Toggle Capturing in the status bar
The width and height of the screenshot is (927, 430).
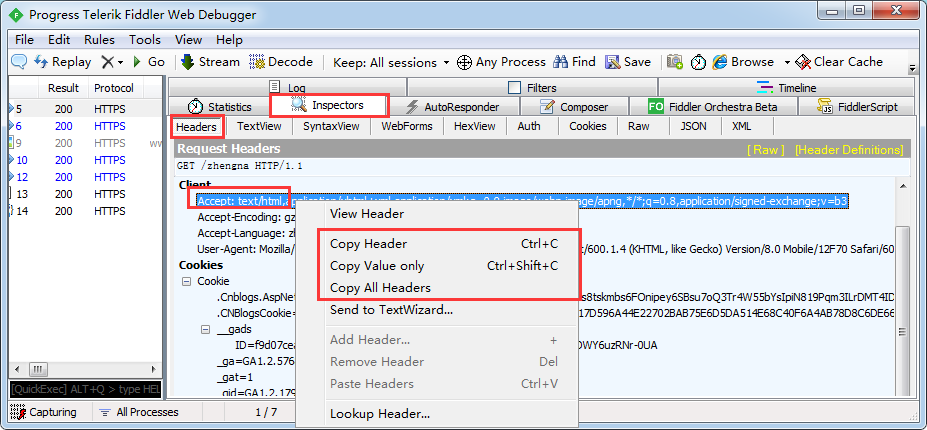(x=44, y=412)
